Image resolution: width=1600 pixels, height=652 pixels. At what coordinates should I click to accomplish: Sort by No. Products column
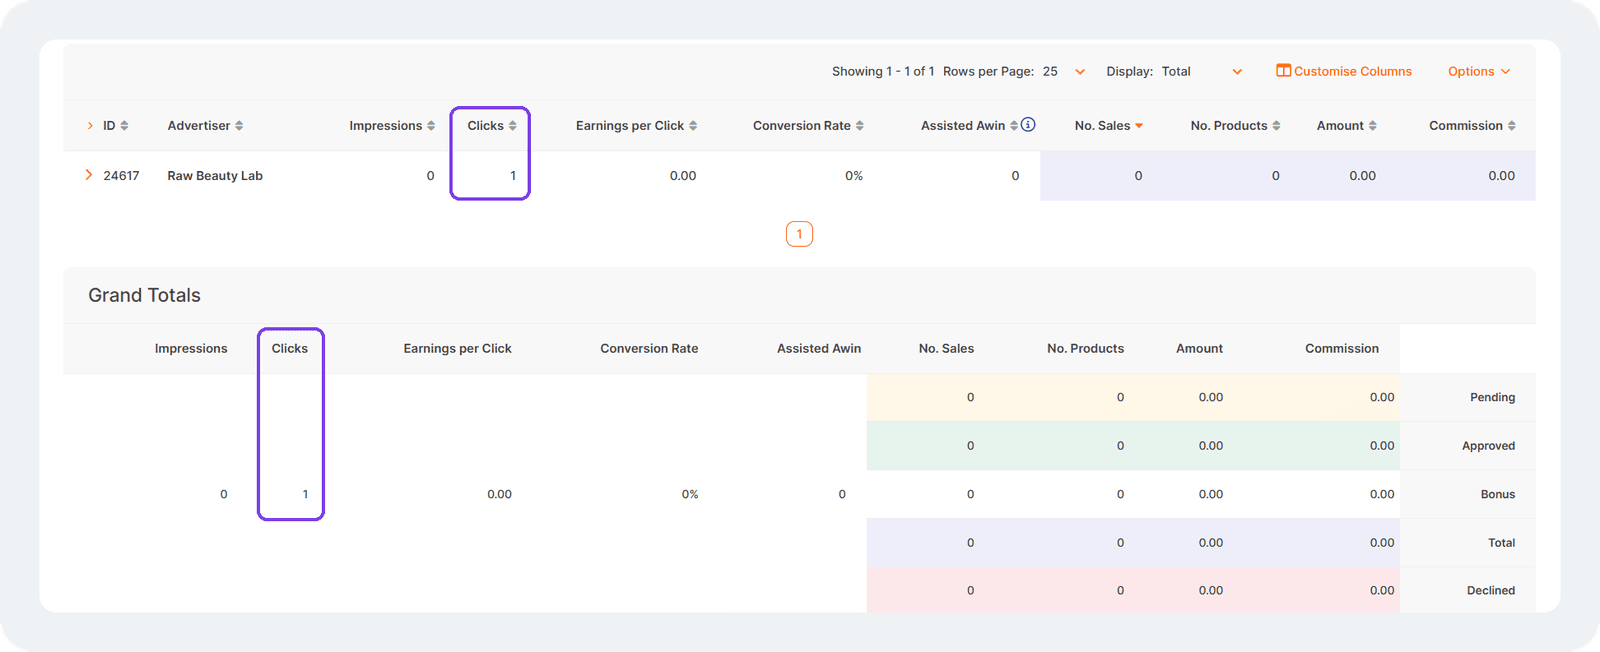point(1235,126)
